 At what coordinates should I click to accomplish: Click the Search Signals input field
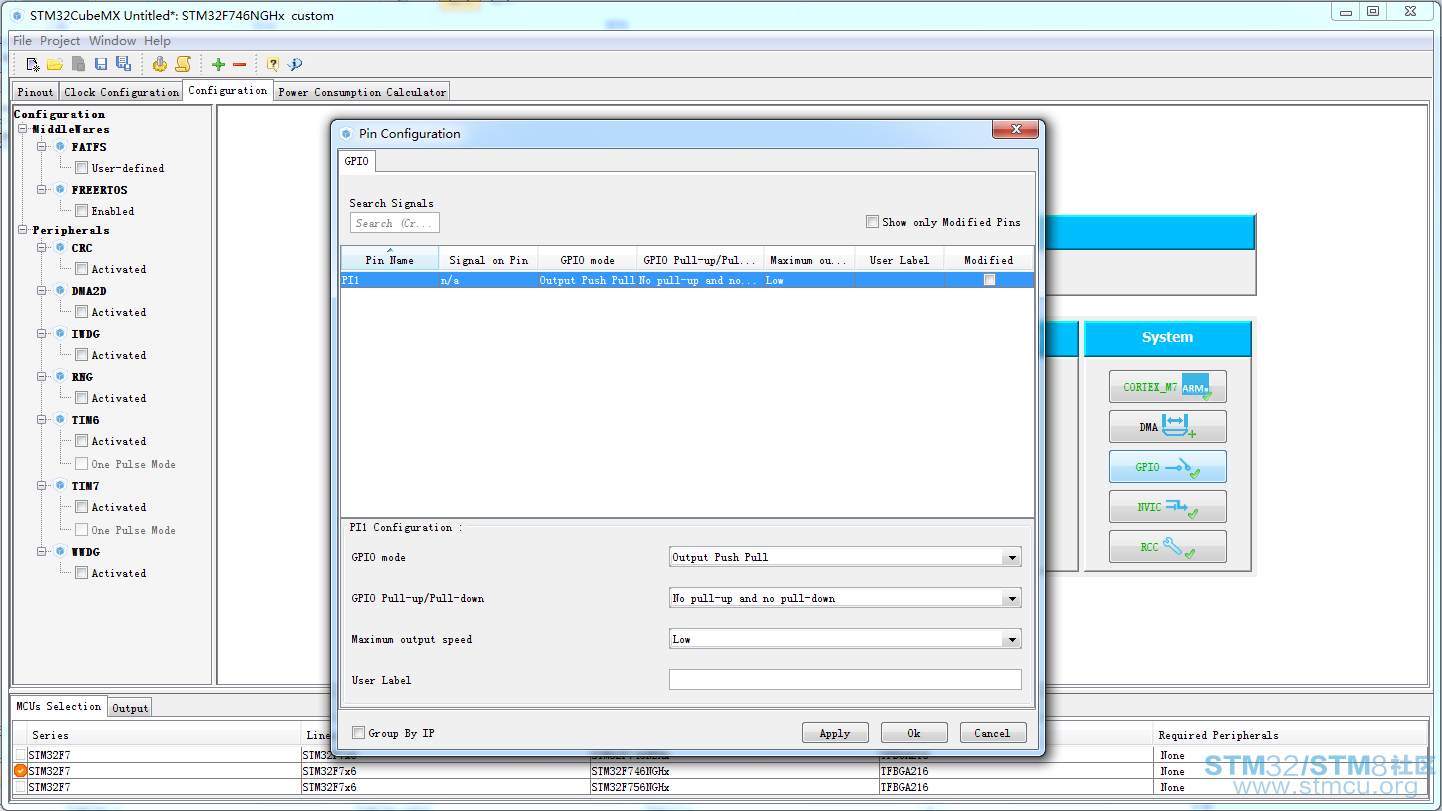click(394, 223)
